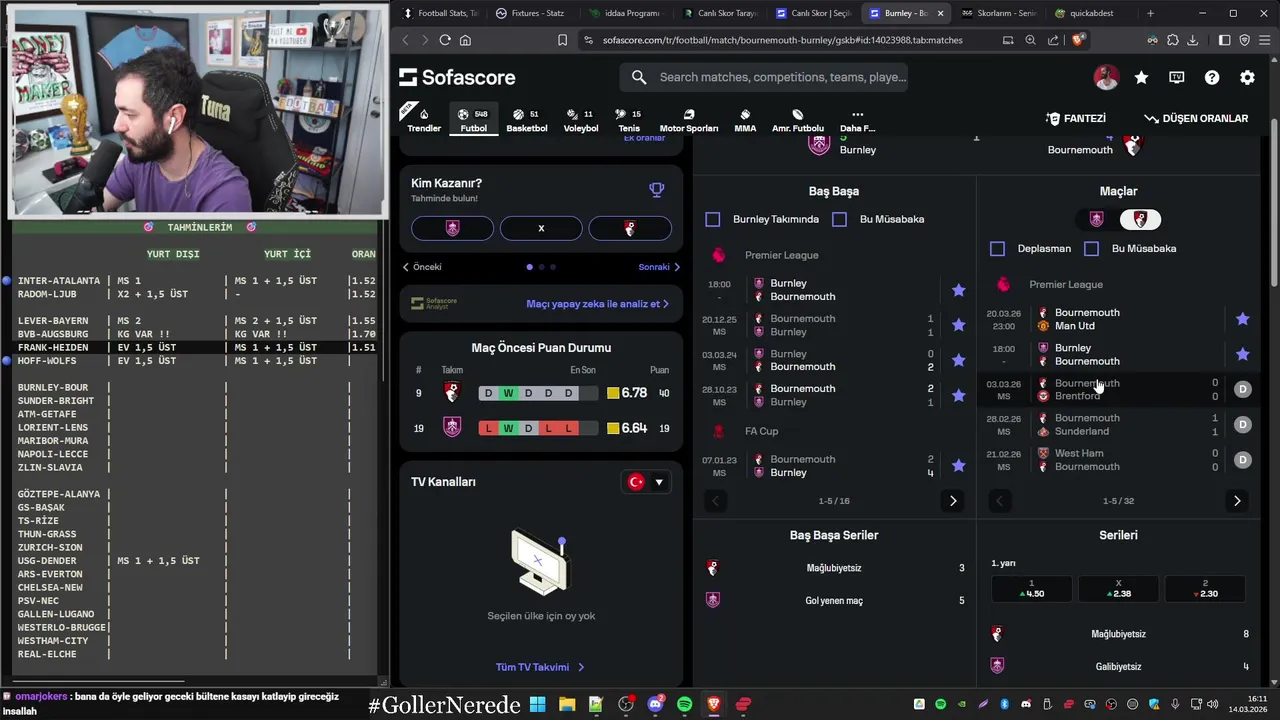This screenshot has width=1280, height=720.
Task: Click Önceki in prediction carousel
Action: click(422, 267)
